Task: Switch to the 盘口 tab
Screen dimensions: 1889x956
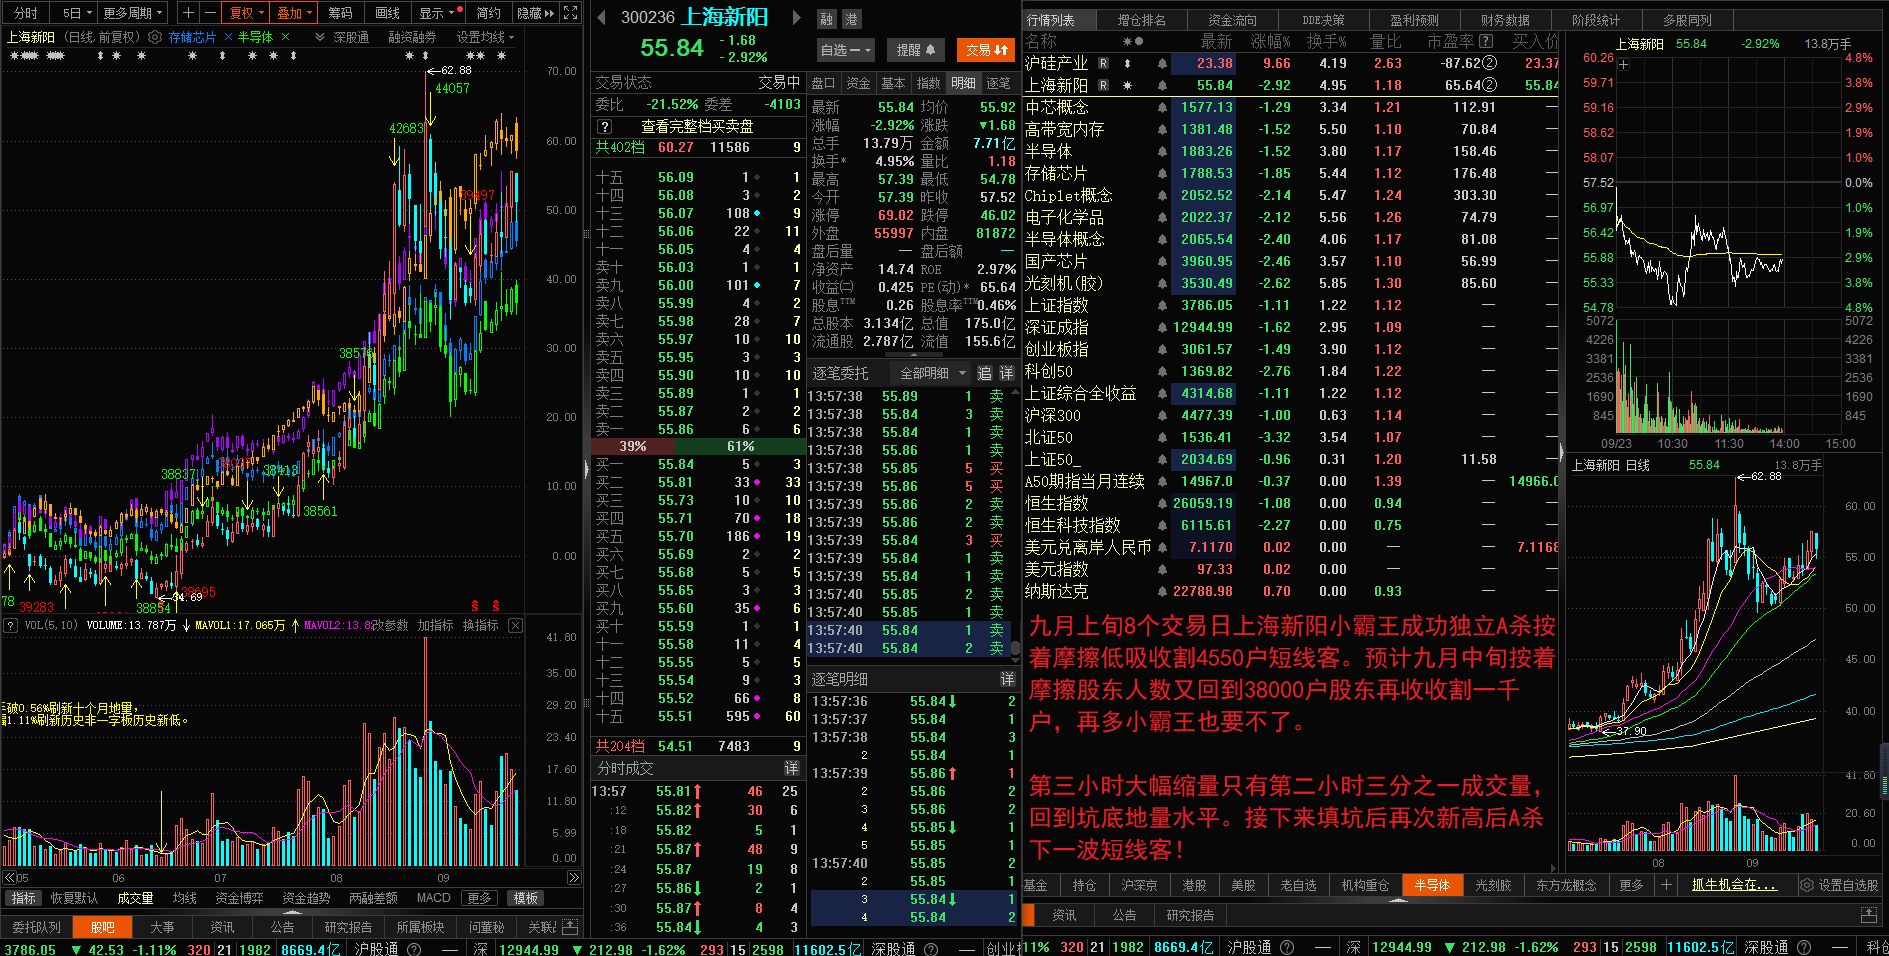Action: [823, 83]
